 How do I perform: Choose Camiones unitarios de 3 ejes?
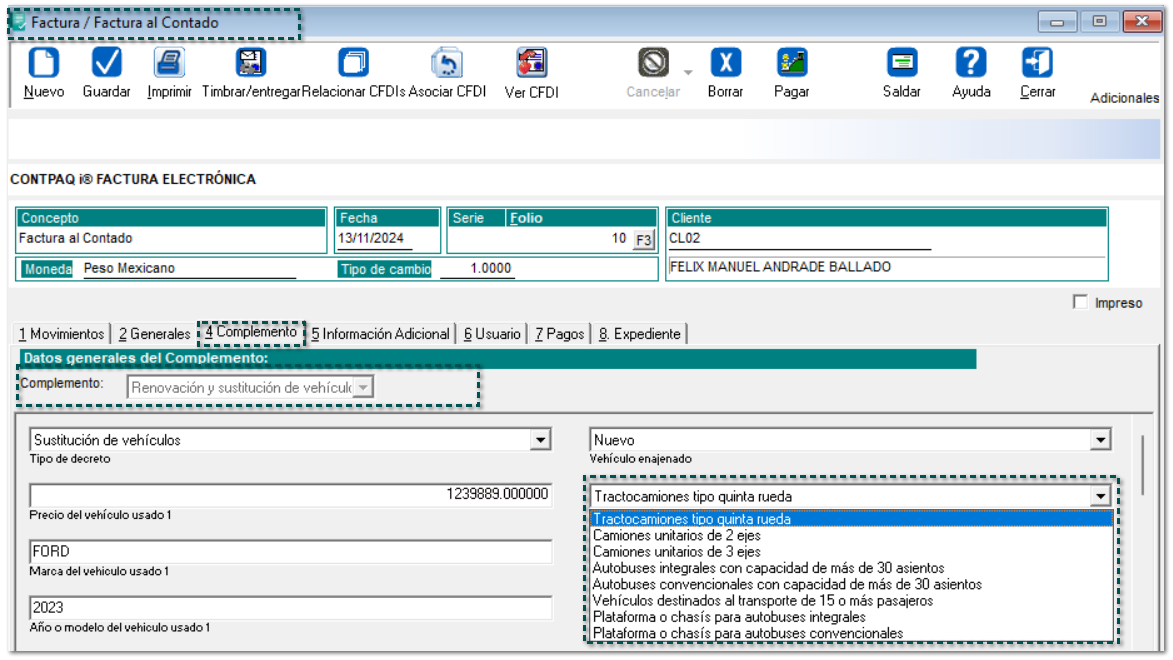[x=851, y=551]
